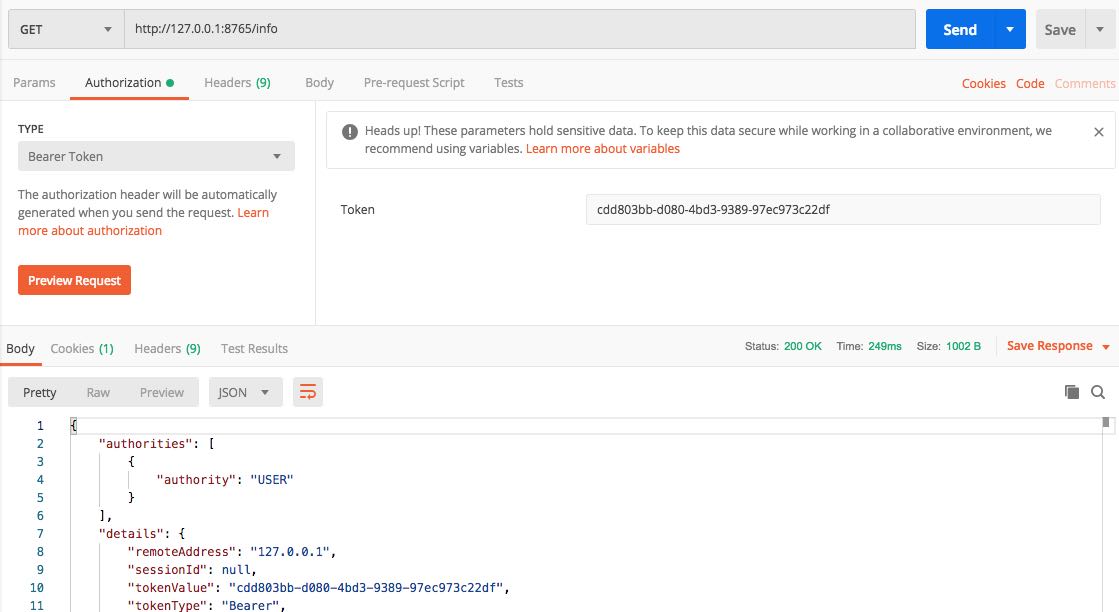Open the Cookies link
Screen dimensions: 1119x612
pos(983,83)
